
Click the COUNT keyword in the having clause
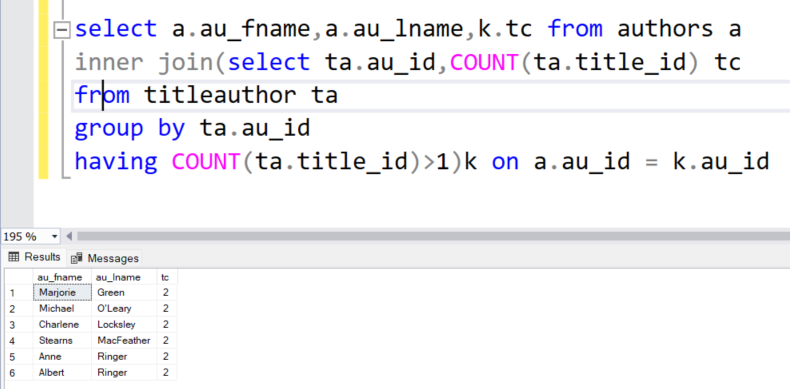click(206, 162)
